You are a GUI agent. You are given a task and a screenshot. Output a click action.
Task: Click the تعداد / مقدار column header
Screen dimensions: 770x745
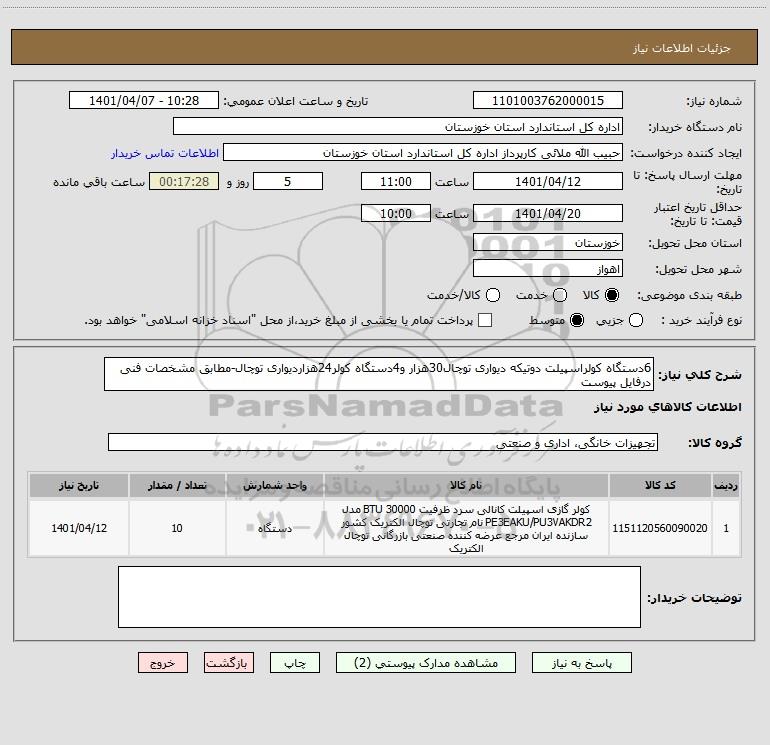tap(177, 485)
